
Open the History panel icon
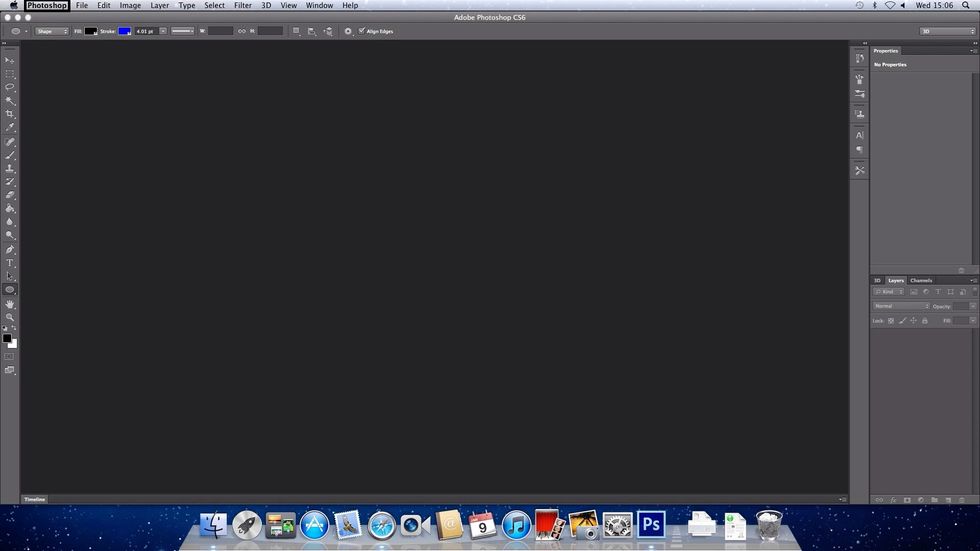point(860,58)
